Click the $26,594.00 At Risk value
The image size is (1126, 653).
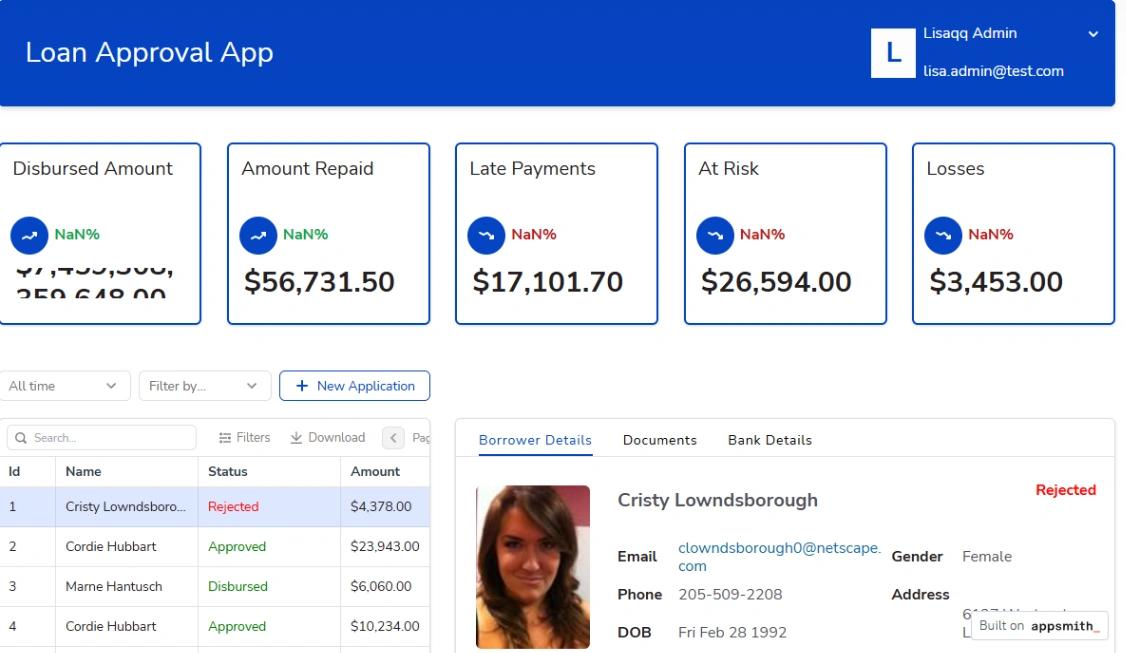coord(776,282)
